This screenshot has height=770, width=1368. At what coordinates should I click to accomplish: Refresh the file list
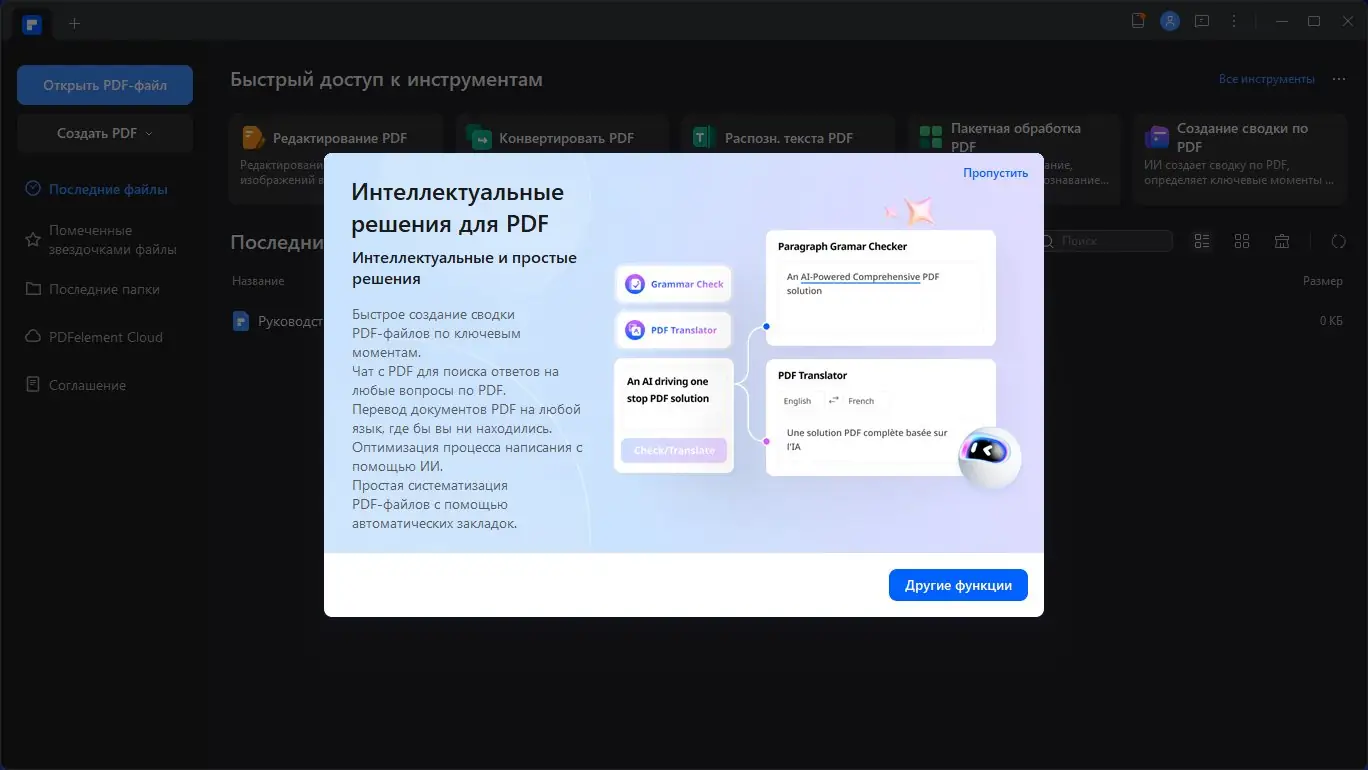click(1338, 240)
